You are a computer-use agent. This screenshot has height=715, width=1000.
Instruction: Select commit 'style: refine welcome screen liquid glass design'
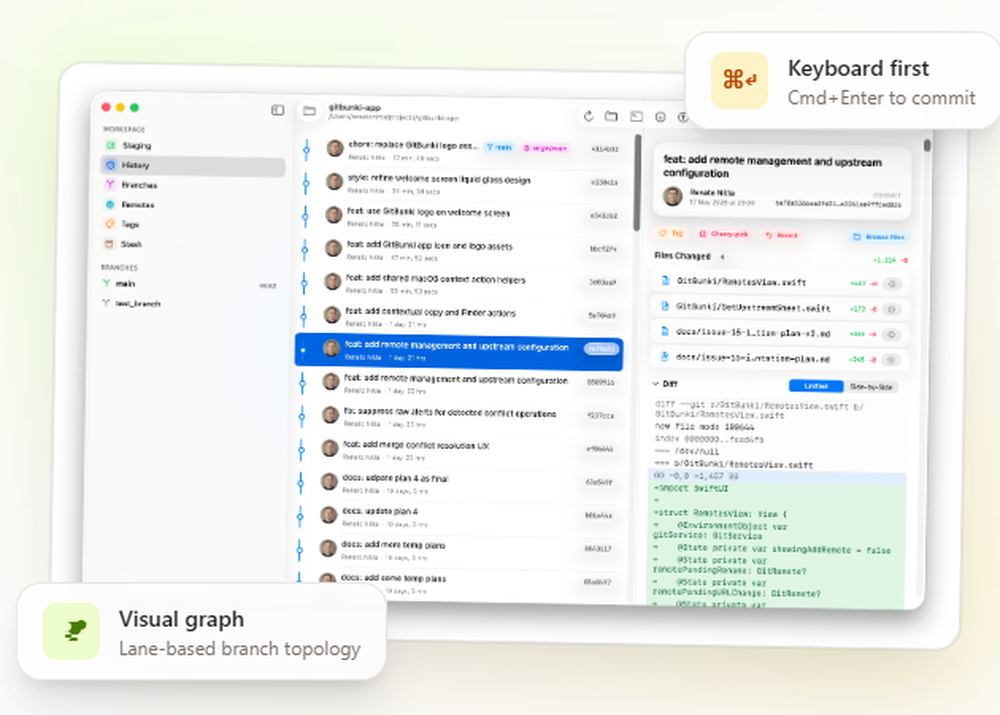(x=460, y=184)
